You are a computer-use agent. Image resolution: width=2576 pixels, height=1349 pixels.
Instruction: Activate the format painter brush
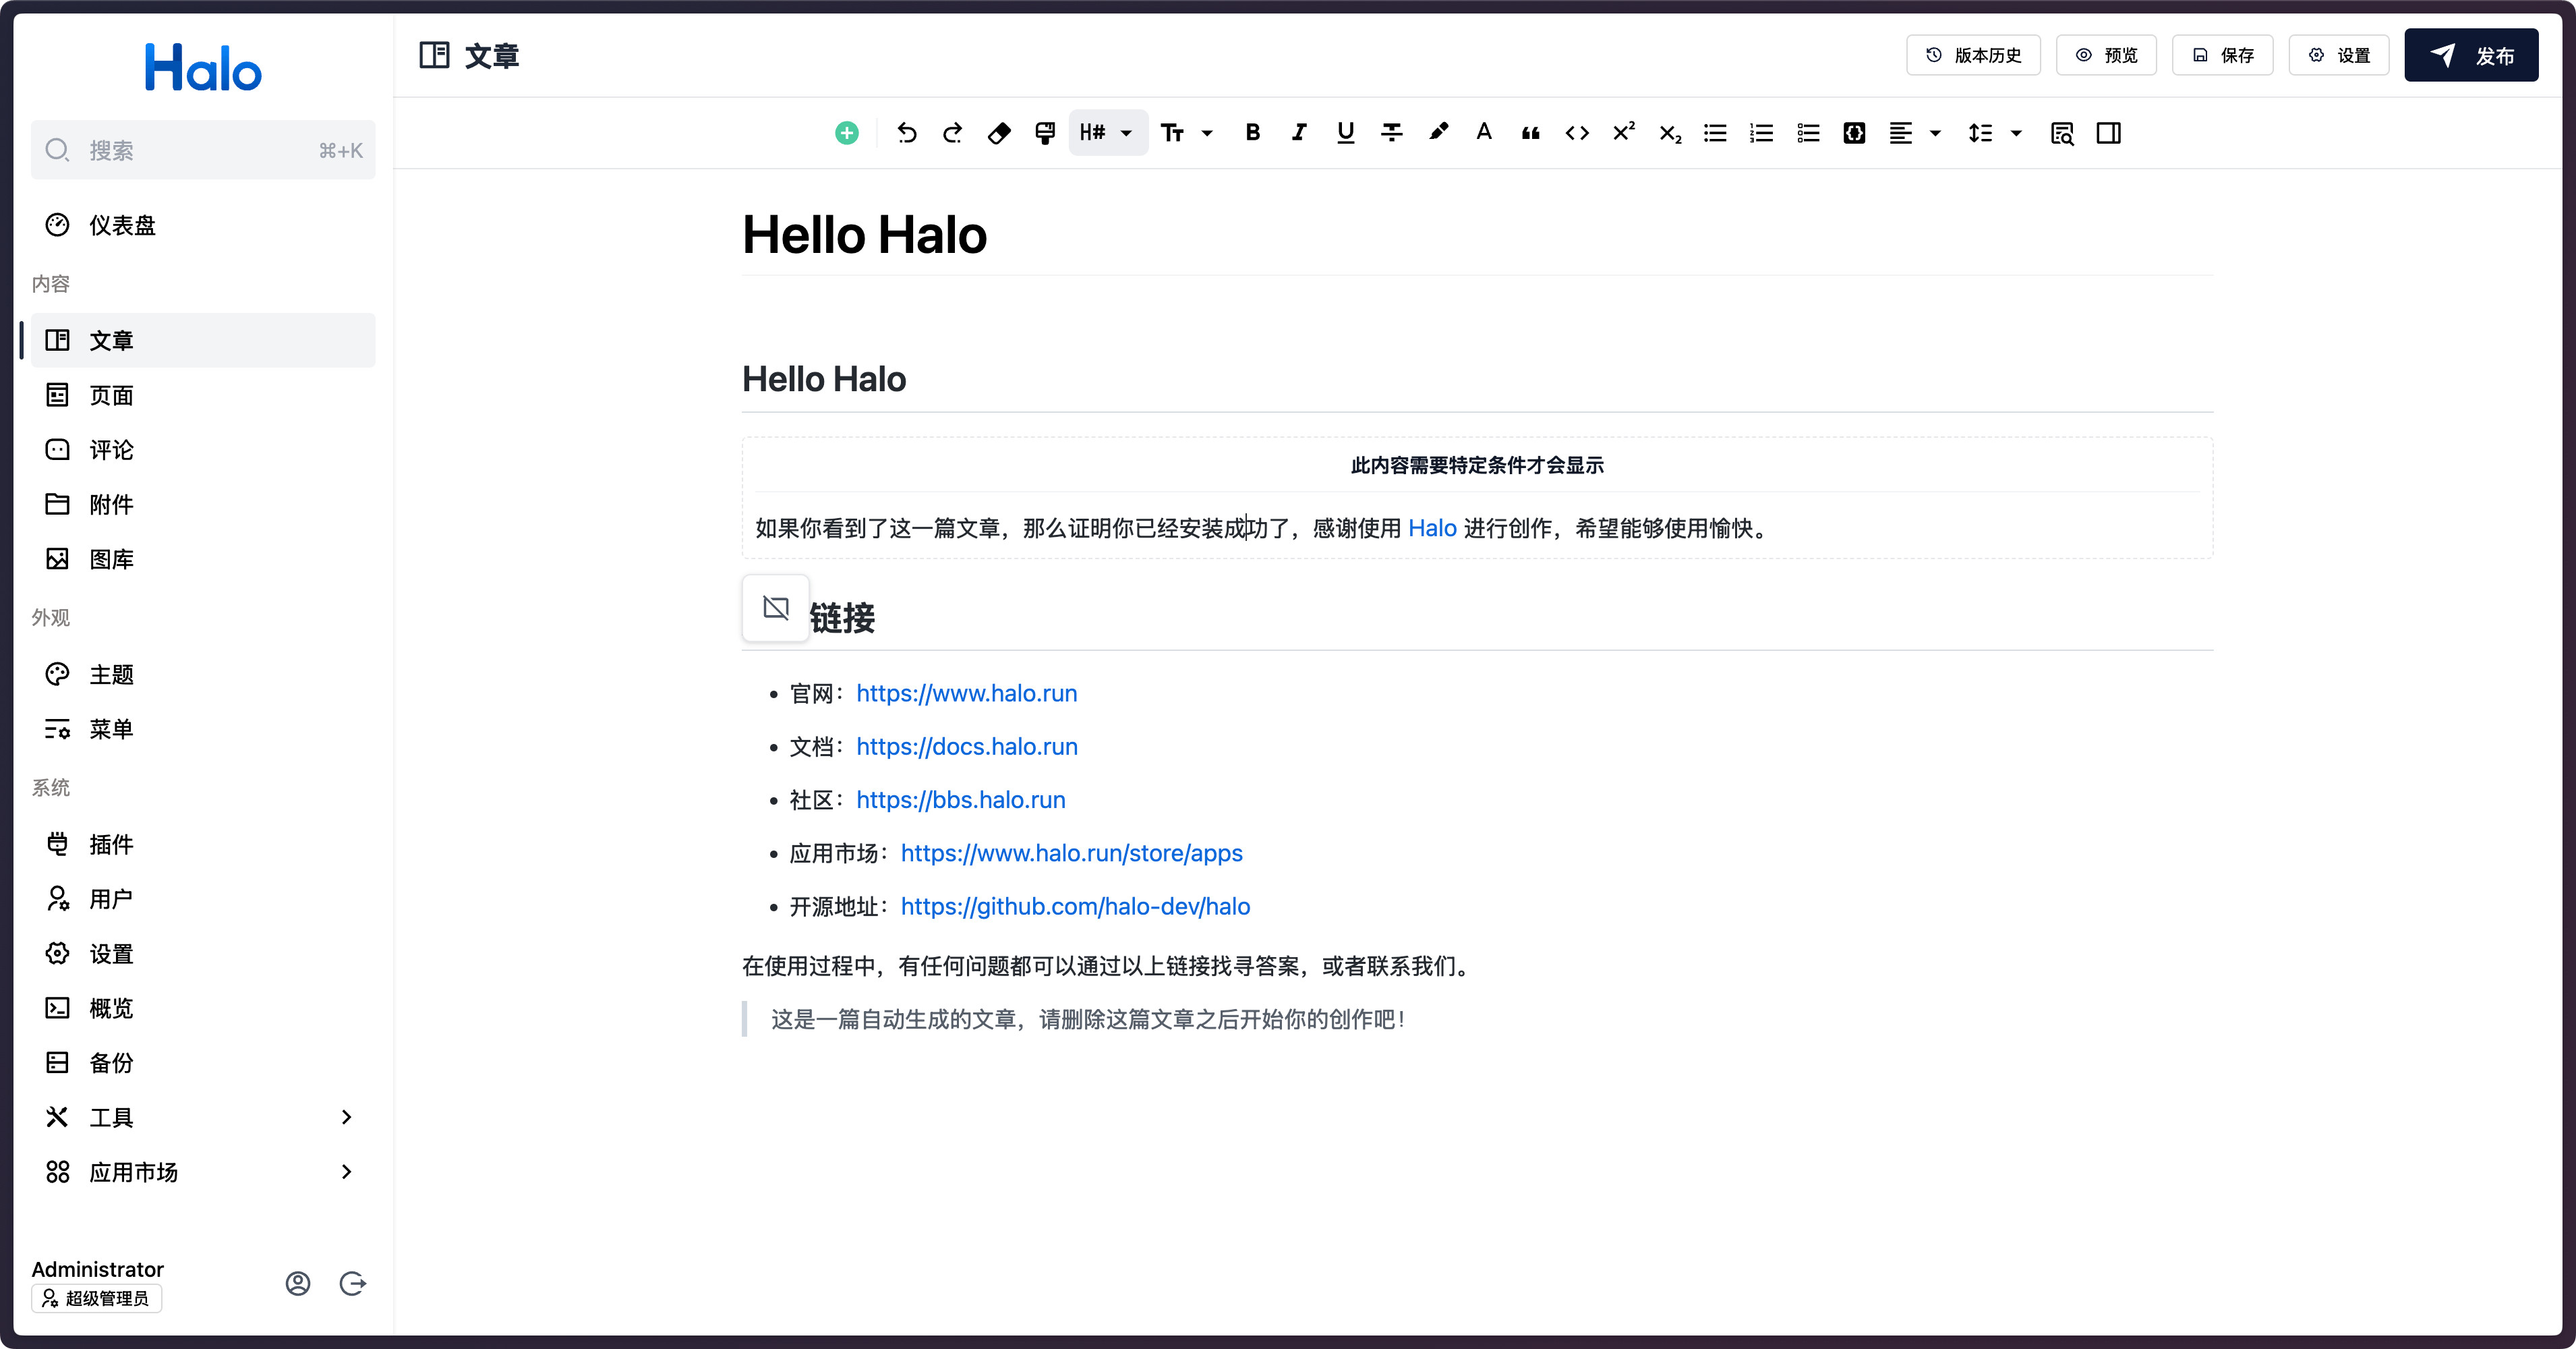[1045, 133]
